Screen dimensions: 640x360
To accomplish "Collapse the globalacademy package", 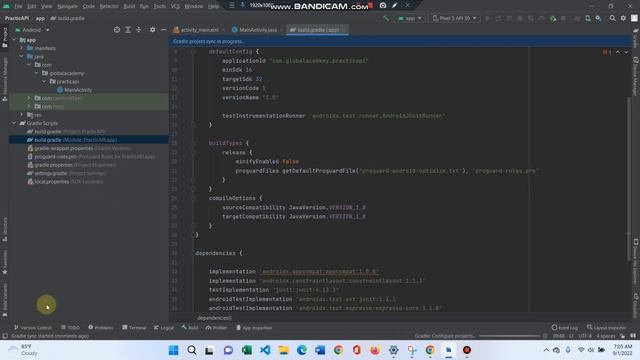I will [37, 73].
